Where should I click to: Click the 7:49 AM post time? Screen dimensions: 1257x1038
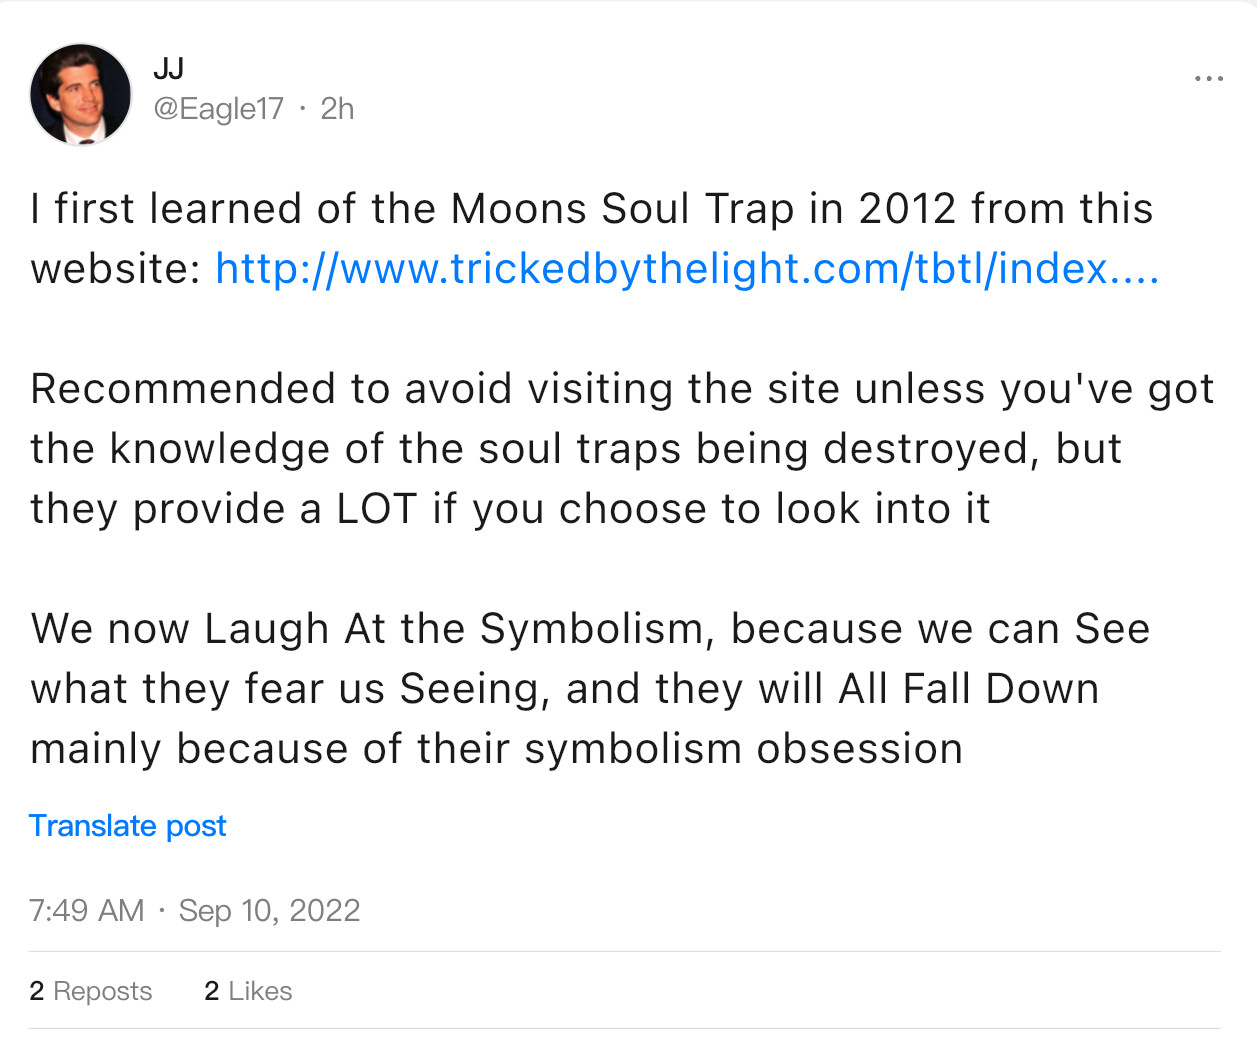coord(87,910)
